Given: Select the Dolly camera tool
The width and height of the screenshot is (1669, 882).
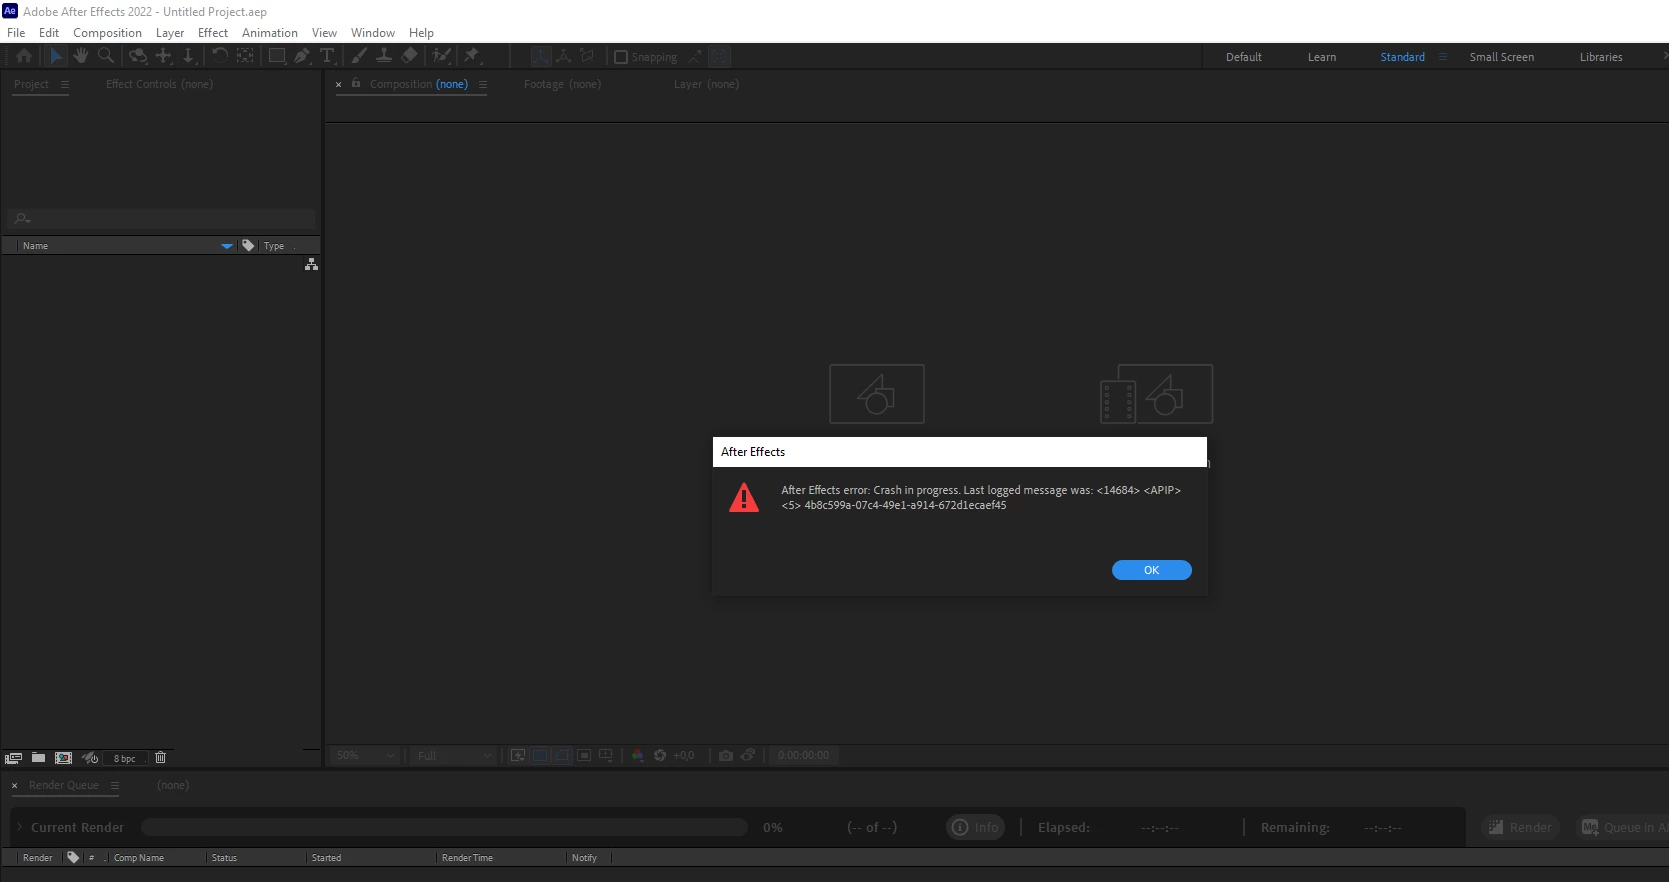Looking at the screenshot, I should click(189, 56).
